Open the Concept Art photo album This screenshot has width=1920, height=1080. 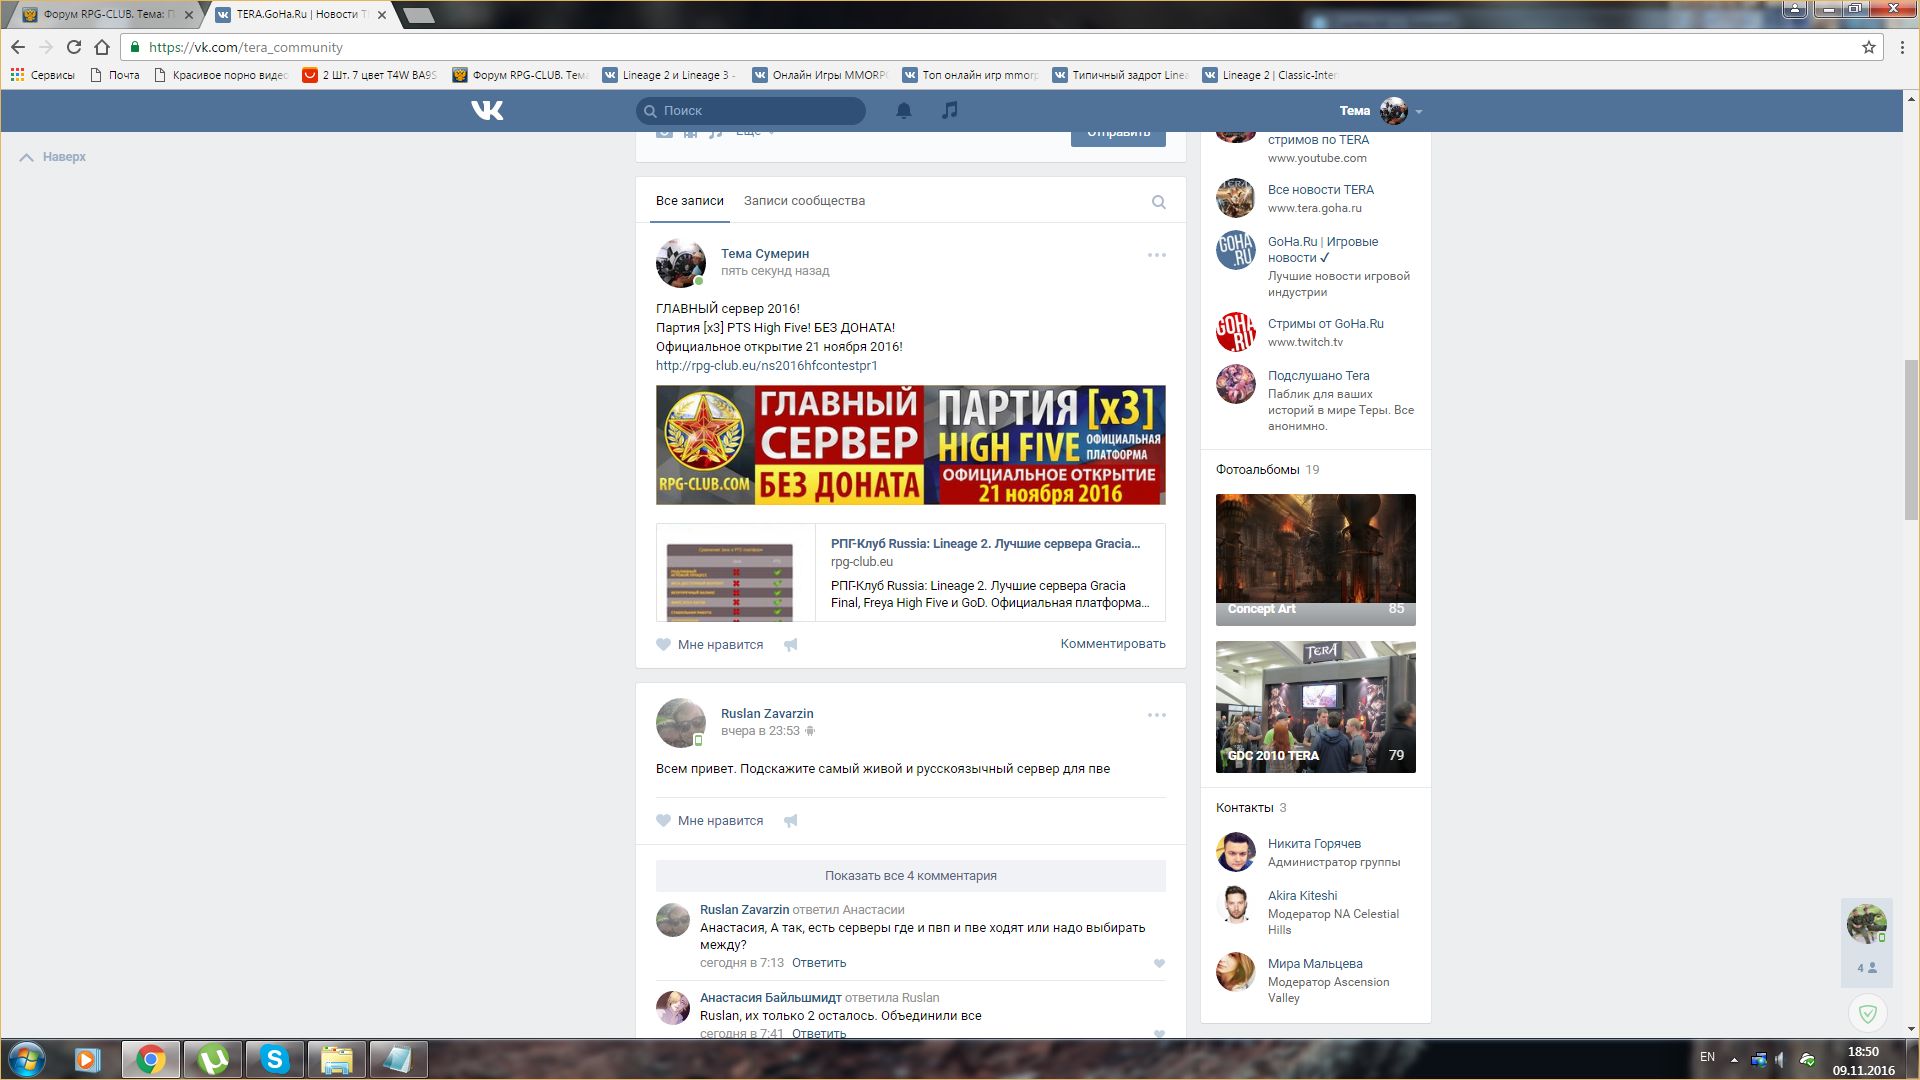[x=1315, y=559]
